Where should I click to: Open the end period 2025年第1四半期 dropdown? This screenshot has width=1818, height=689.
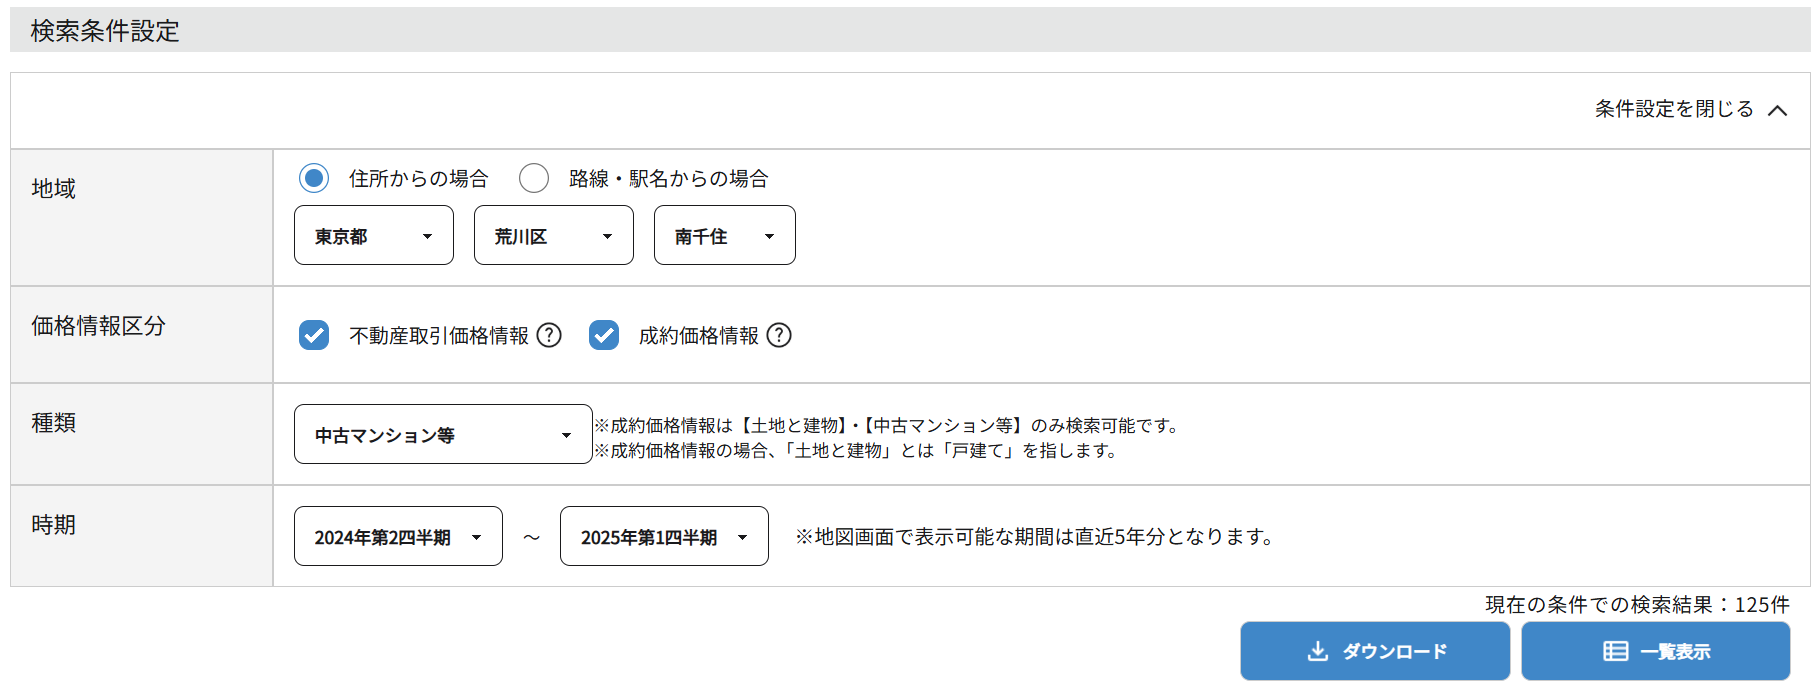[x=664, y=536]
